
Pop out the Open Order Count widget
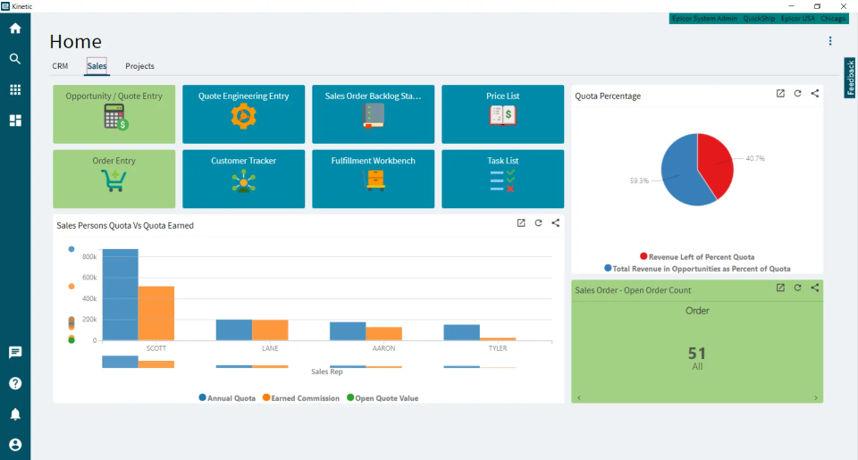tap(781, 288)
